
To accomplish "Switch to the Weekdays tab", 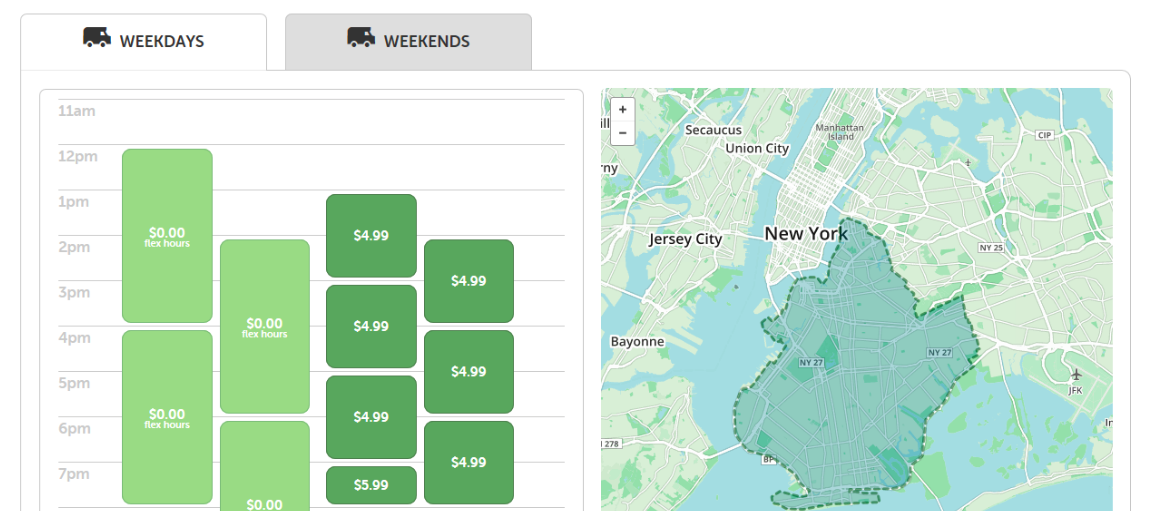I will [144, 41].
